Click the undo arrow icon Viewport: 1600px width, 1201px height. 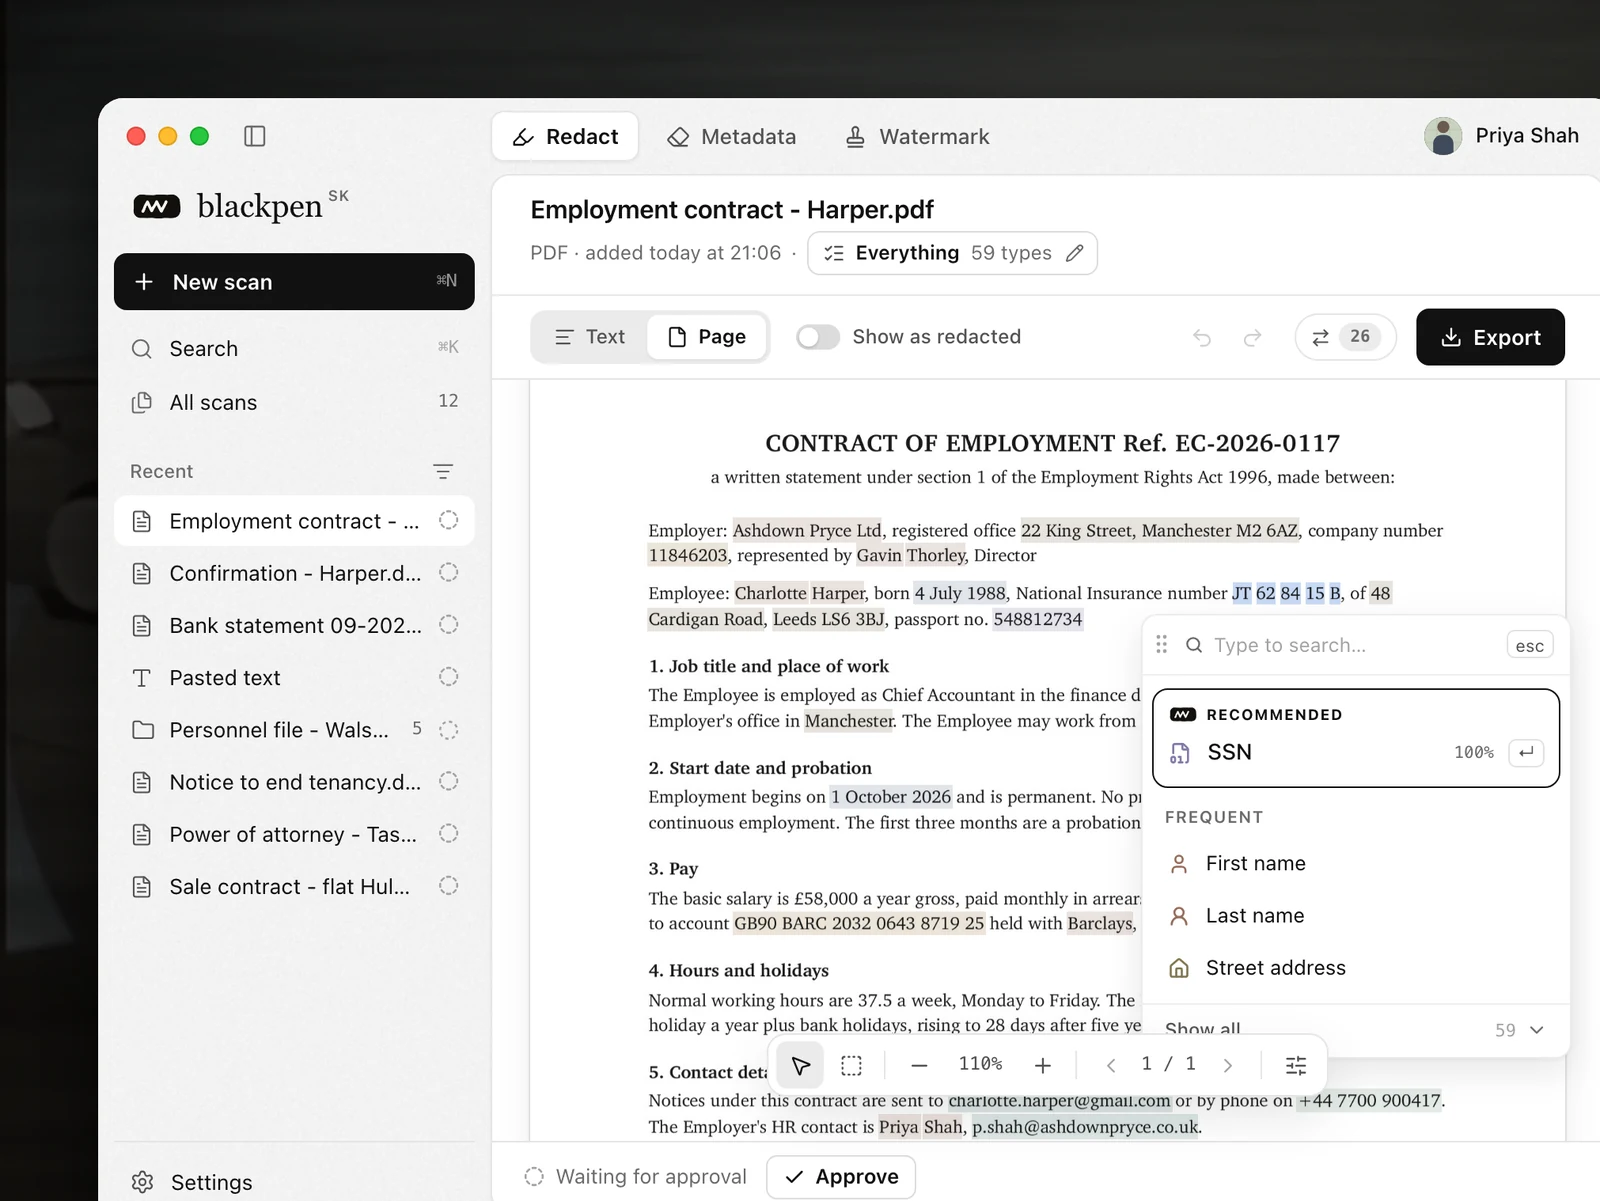click(x=1202, y=338)
